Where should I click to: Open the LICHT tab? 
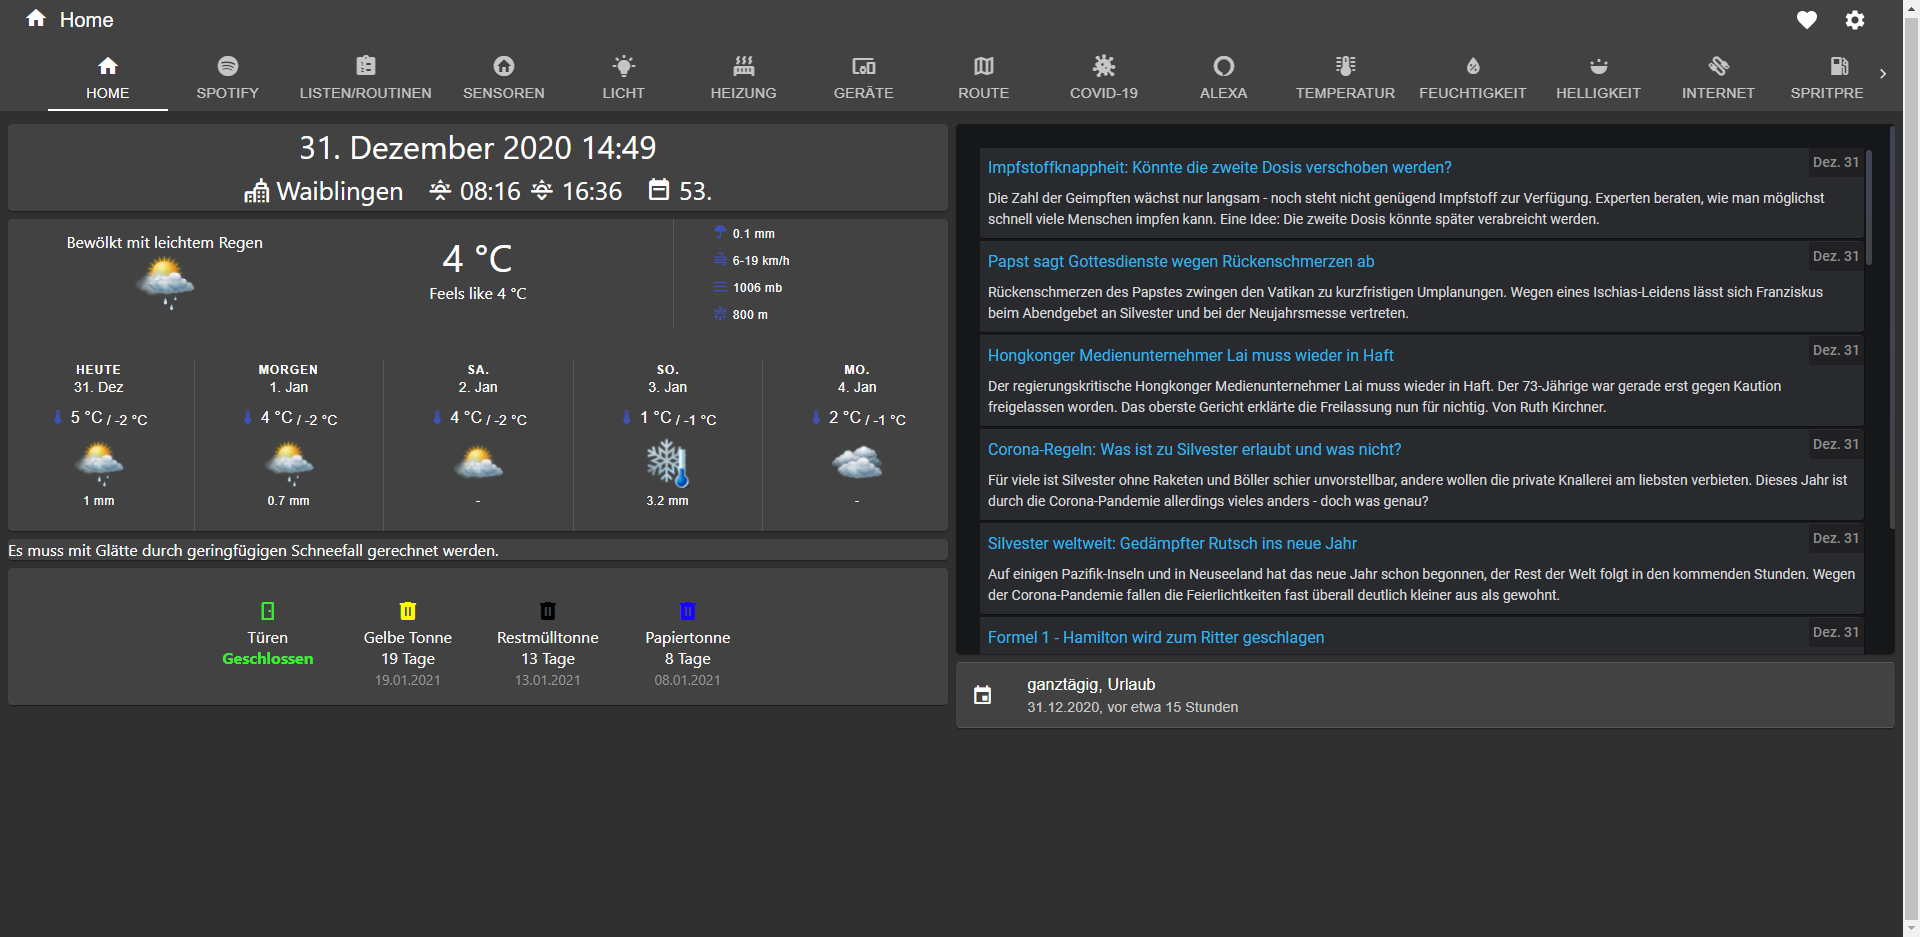624,78
